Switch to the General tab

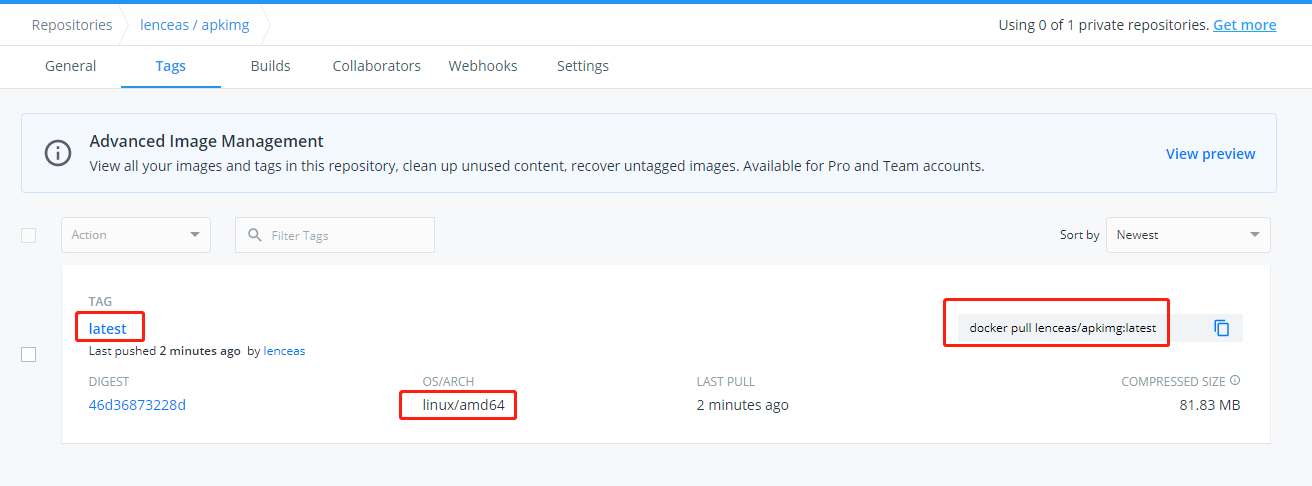click(70, 66)
